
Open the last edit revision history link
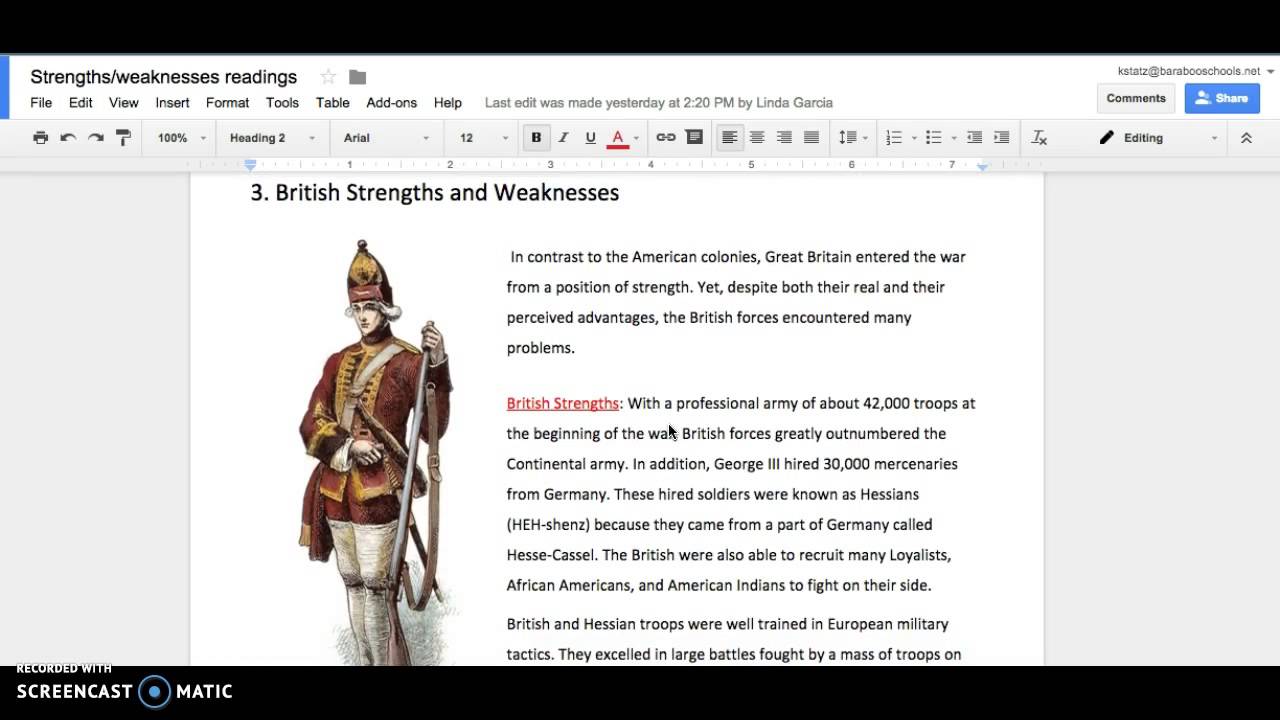[659, 102]
